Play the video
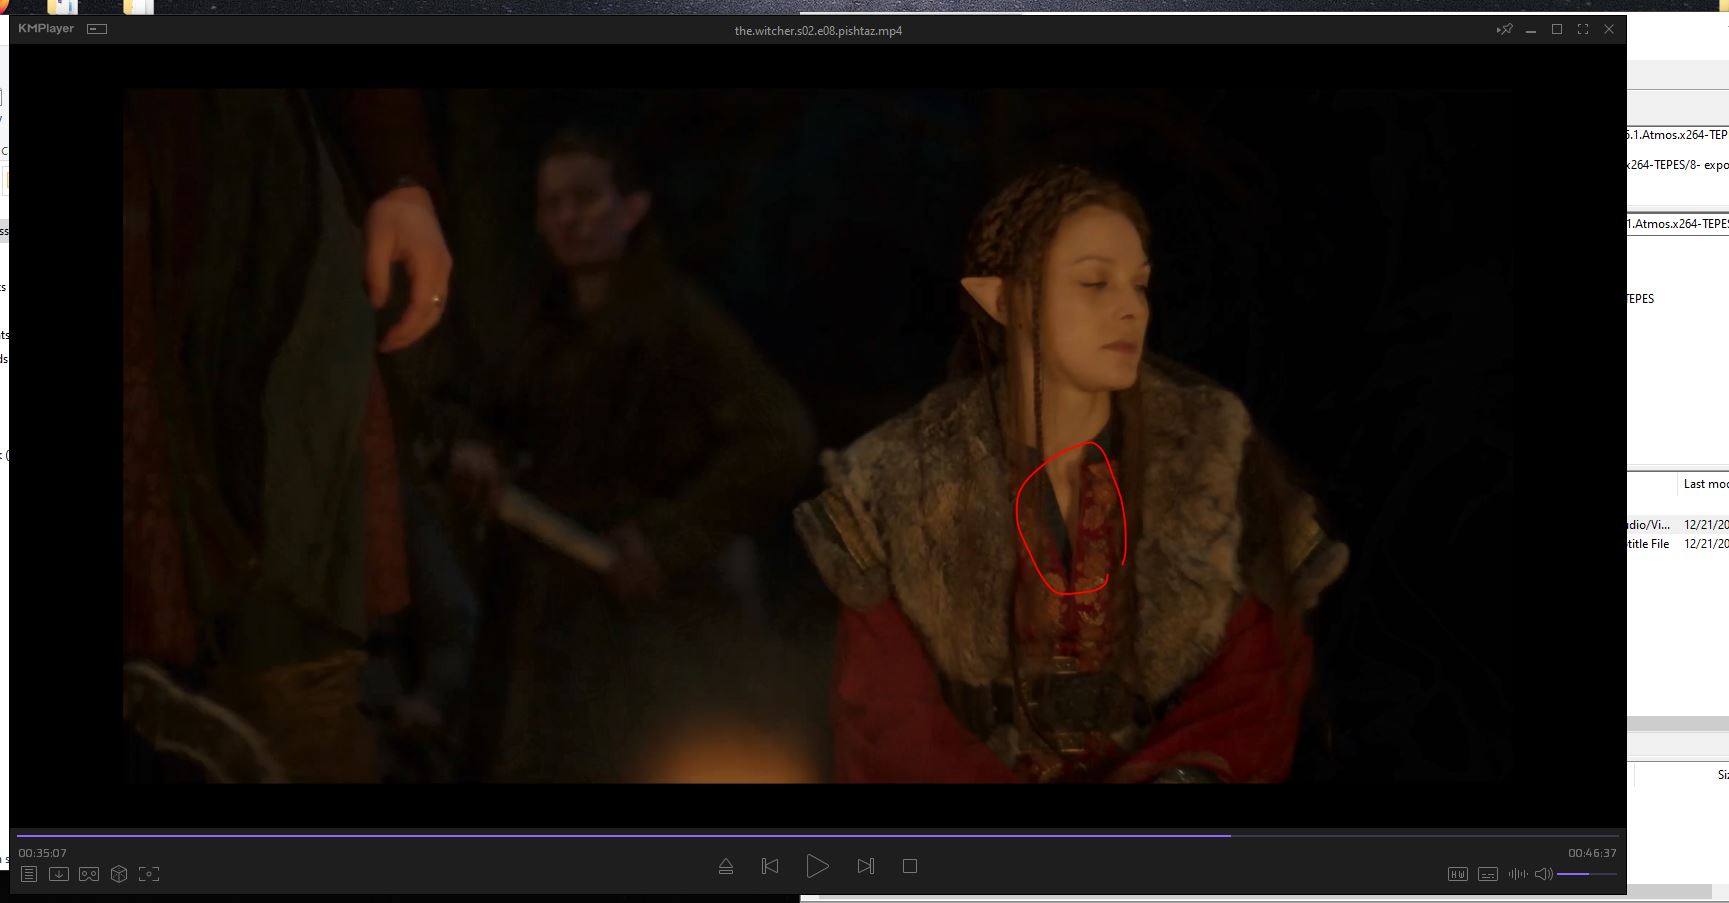This screenshot has height=903, width=1729. tap(817, 866)
